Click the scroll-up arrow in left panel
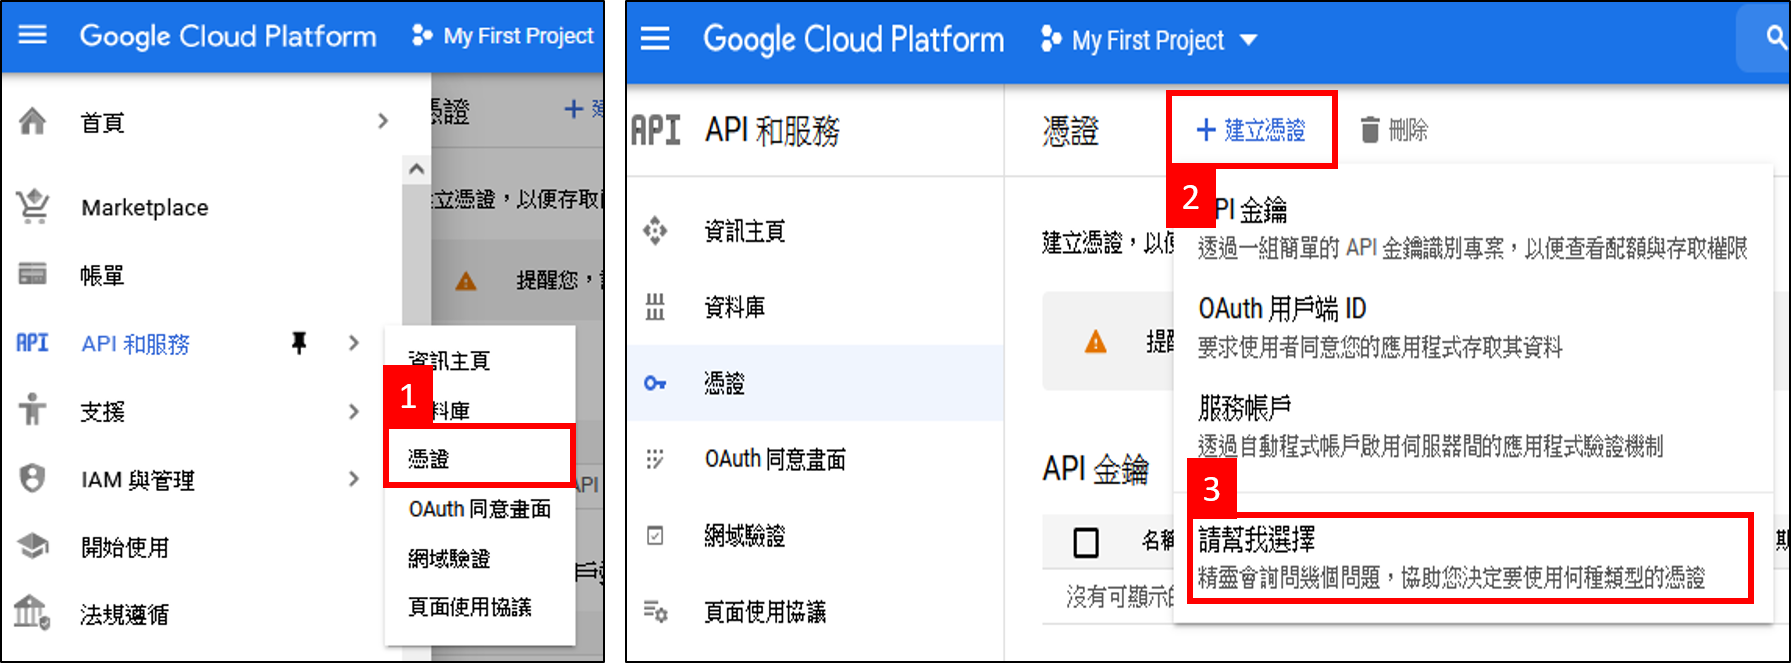Image resolution: width=1791 pixels, height=663 pixels. click(x=416, y=169)
